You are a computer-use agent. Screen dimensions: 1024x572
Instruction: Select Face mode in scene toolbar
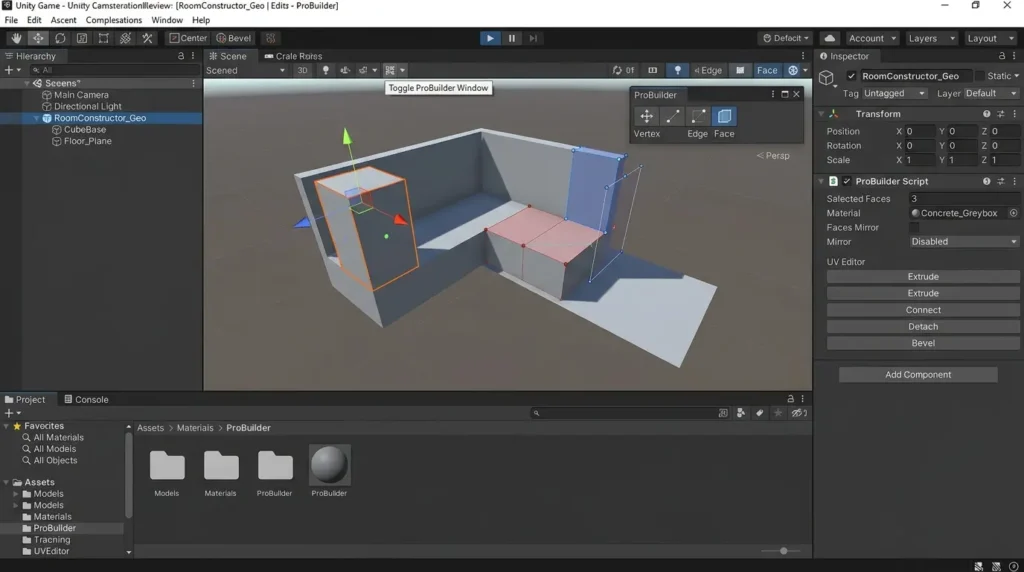tap(767, 70)
